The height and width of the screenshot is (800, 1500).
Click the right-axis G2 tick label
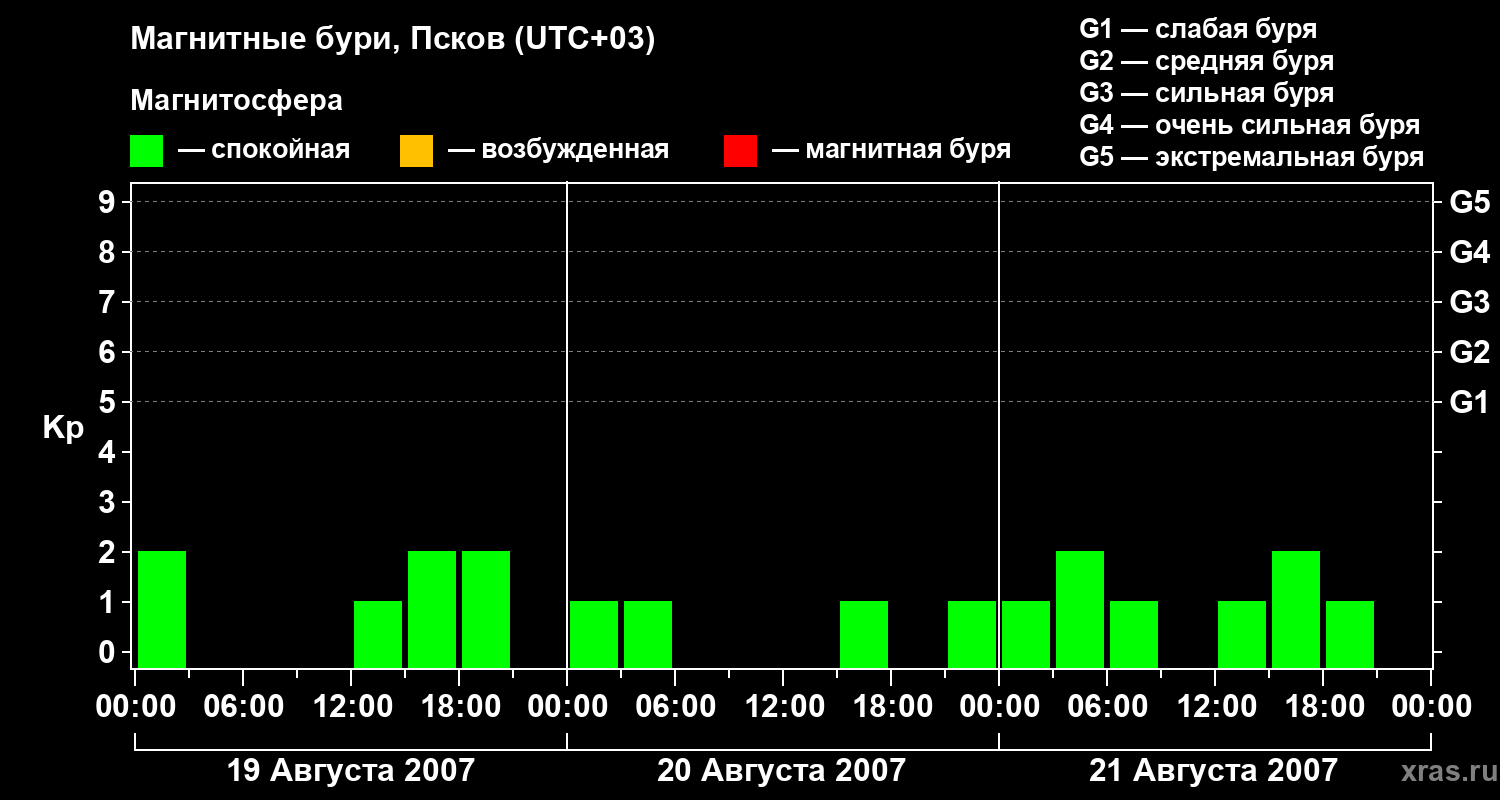1470,352
